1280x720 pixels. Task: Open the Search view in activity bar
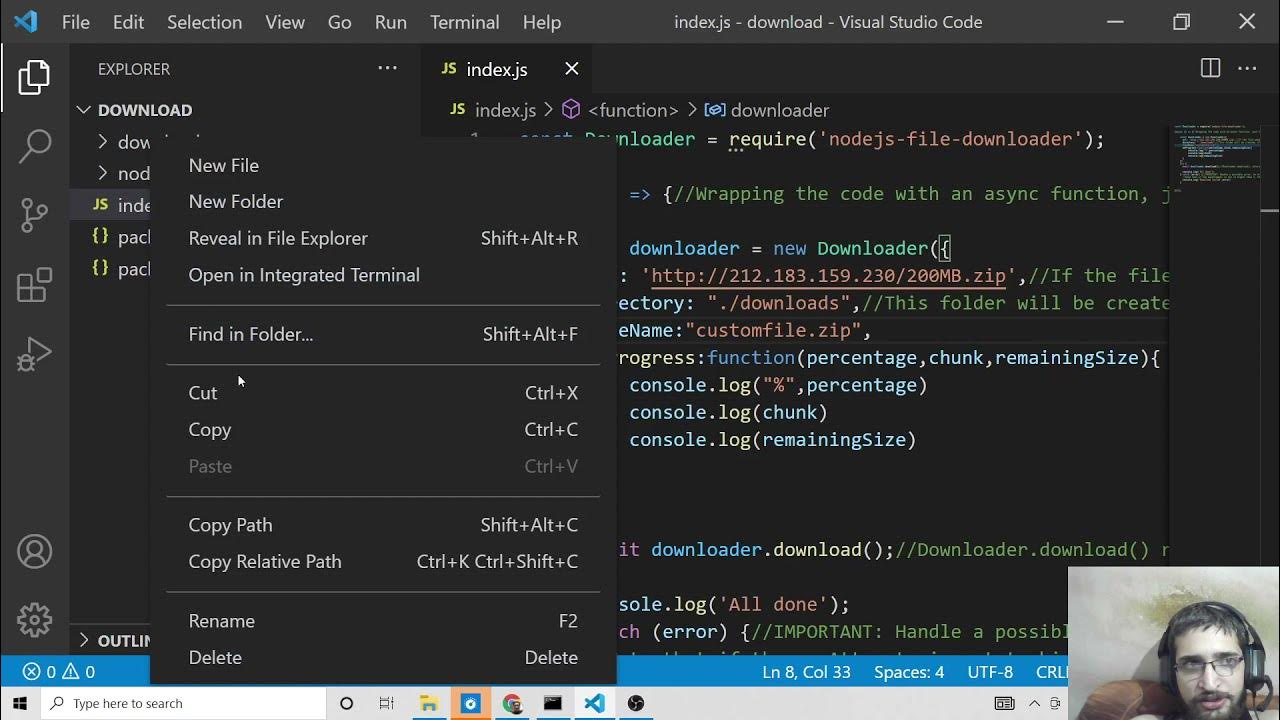[x=34, y=146]
